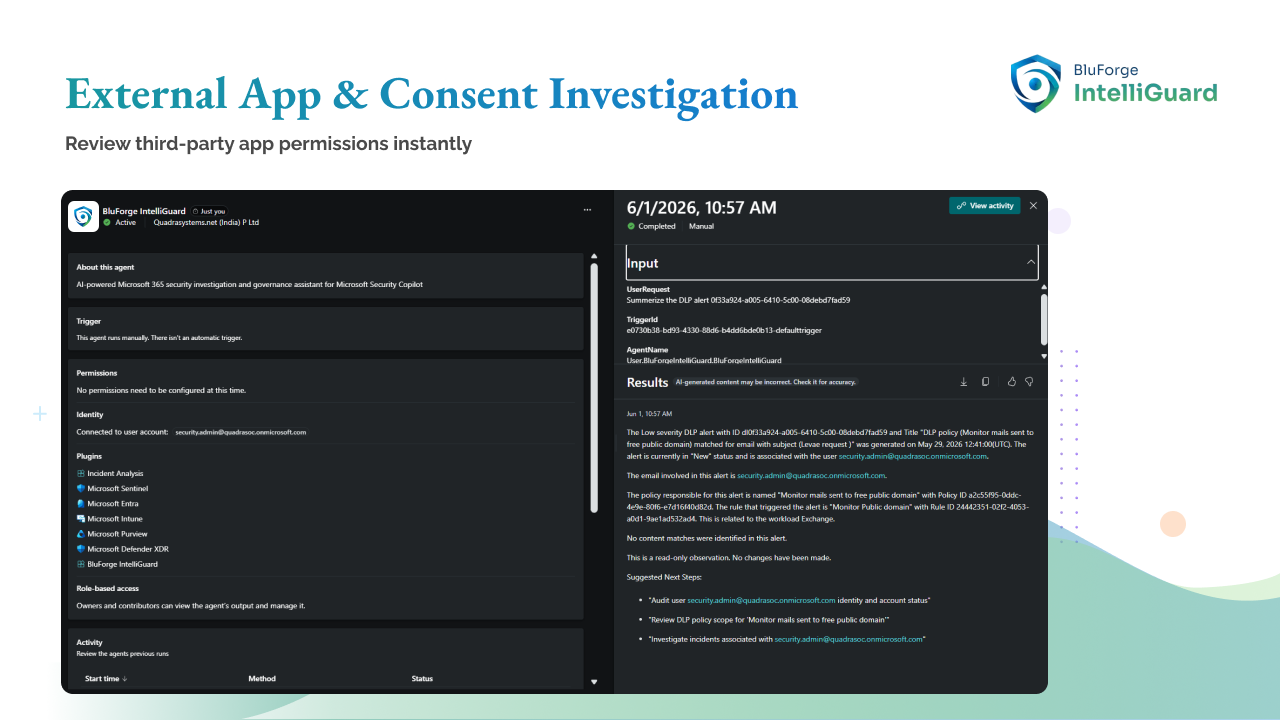Click the Microsoft Defender XDR plugin name
This screenshot has height=720, width=1280.
(x=127, y=549)
